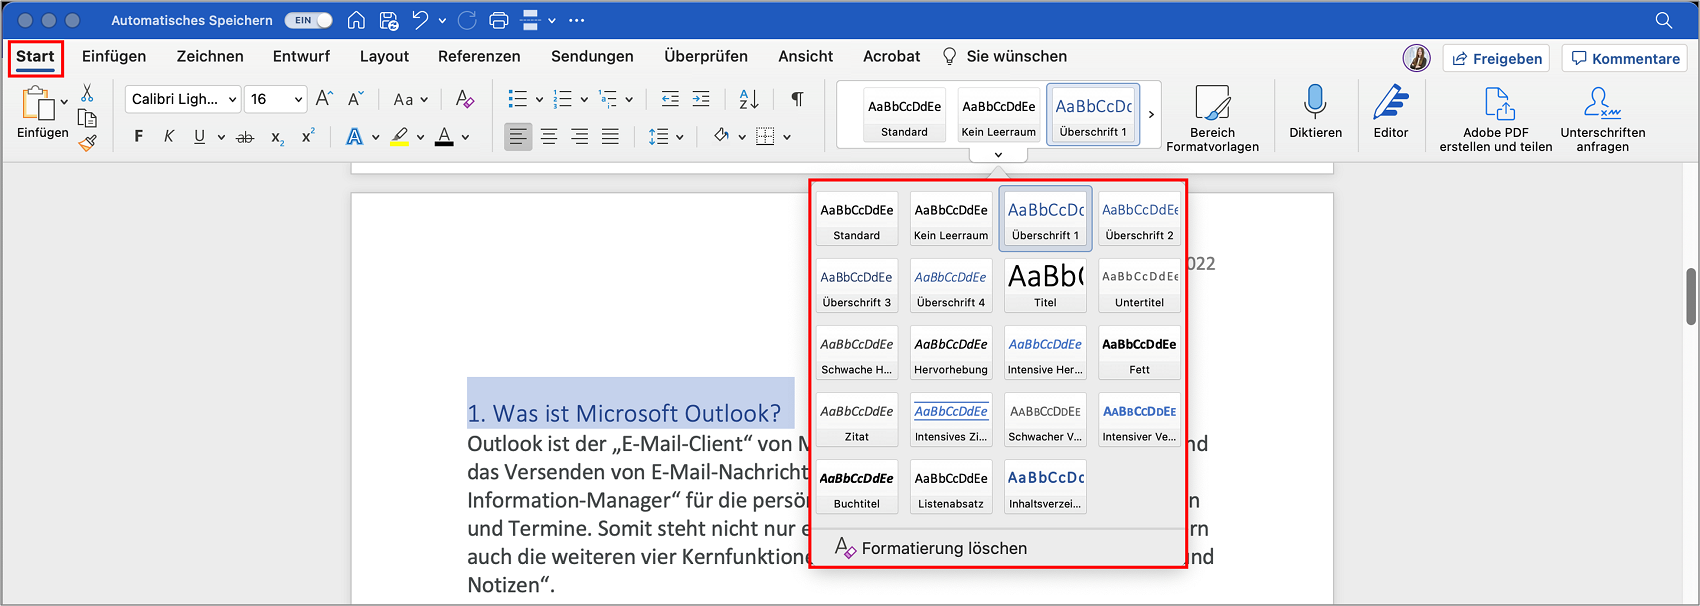Image resolution: width=1700 pixels, height=606 pixels.
Task: Click the vertical document scrollbar thumb
Action: [x=1691, y=296]
